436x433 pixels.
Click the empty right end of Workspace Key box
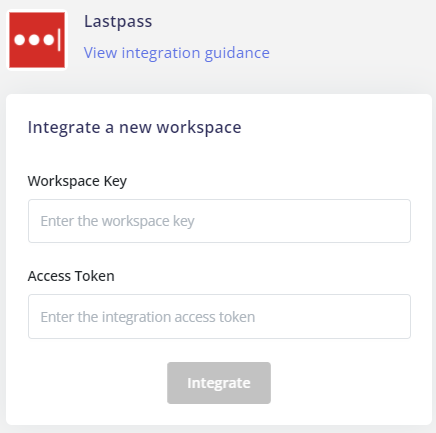click(x=333, y=221)
